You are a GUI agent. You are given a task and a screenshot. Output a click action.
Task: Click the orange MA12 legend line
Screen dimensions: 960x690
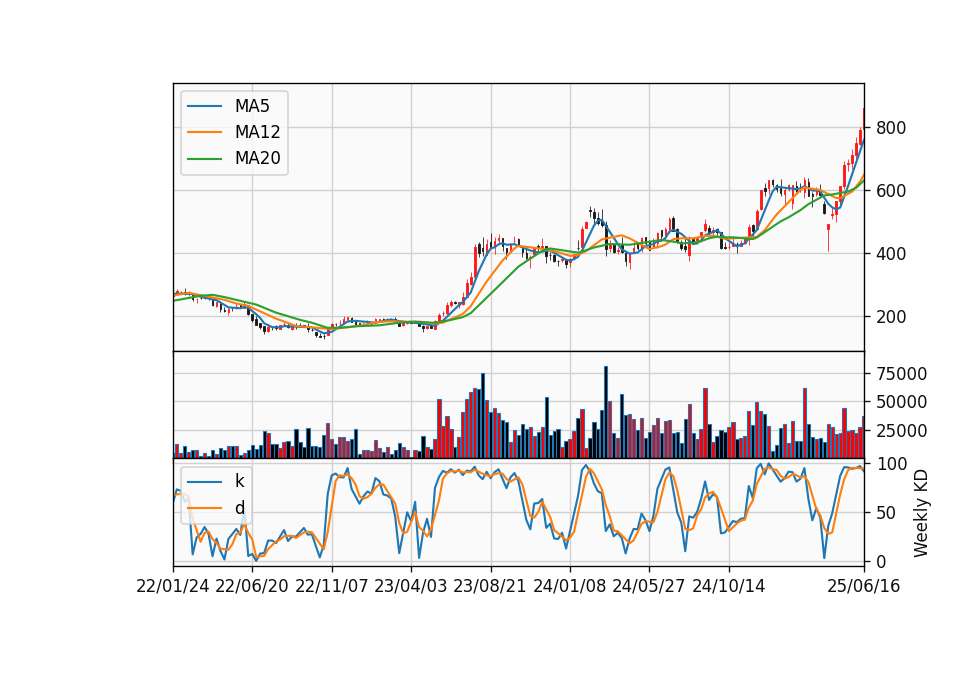click(x=204, y=132)
